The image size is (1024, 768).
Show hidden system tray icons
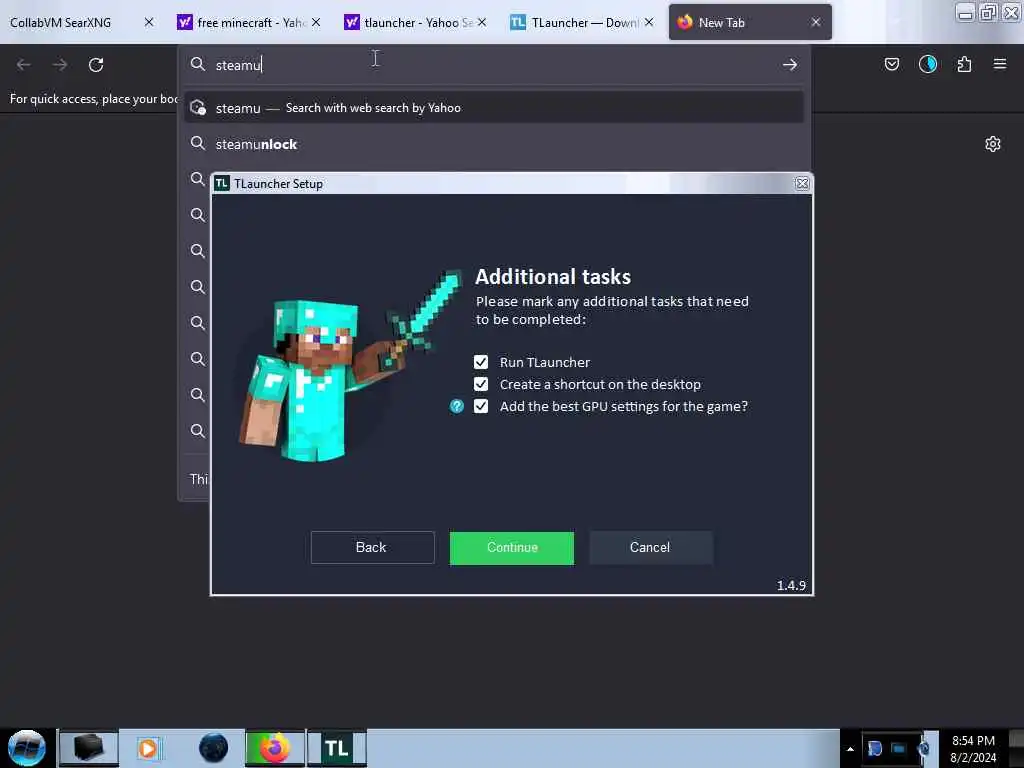click(850, 749)
